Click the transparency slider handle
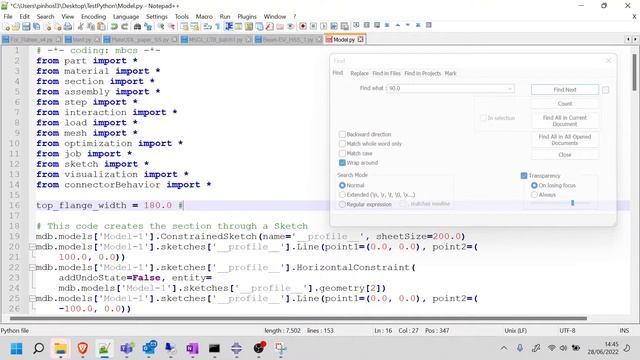Screen dimensions: 640x360 pyautogui.click(x=573, y=203)
